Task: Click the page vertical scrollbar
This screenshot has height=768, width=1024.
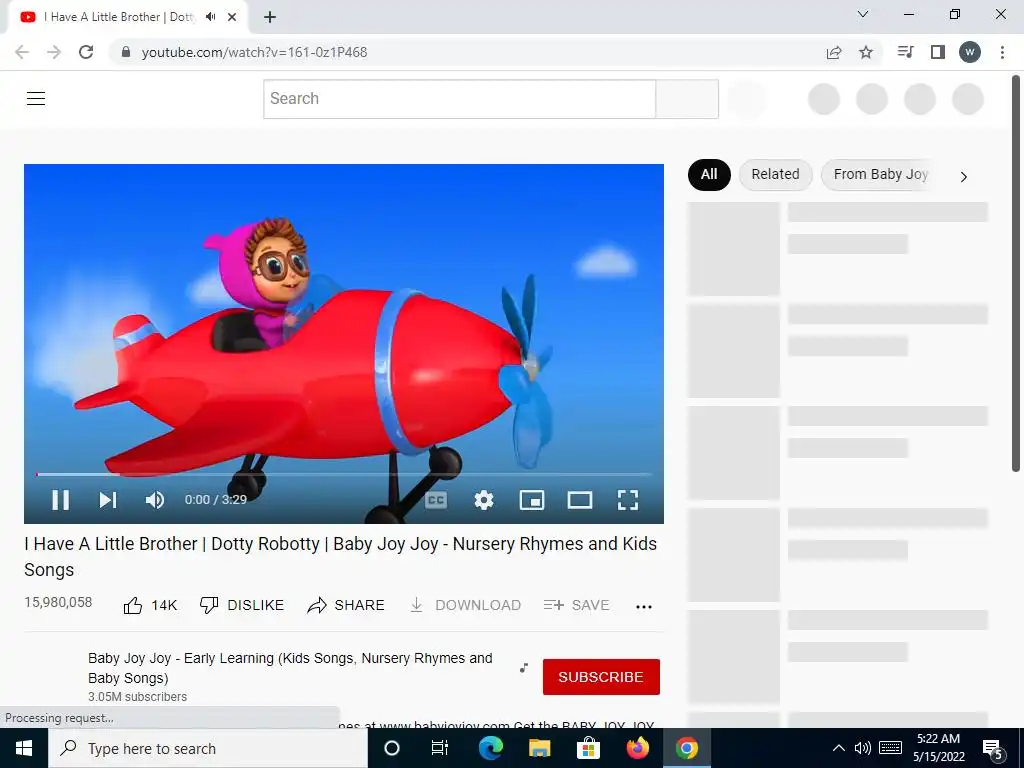Action: [1016, 274]
